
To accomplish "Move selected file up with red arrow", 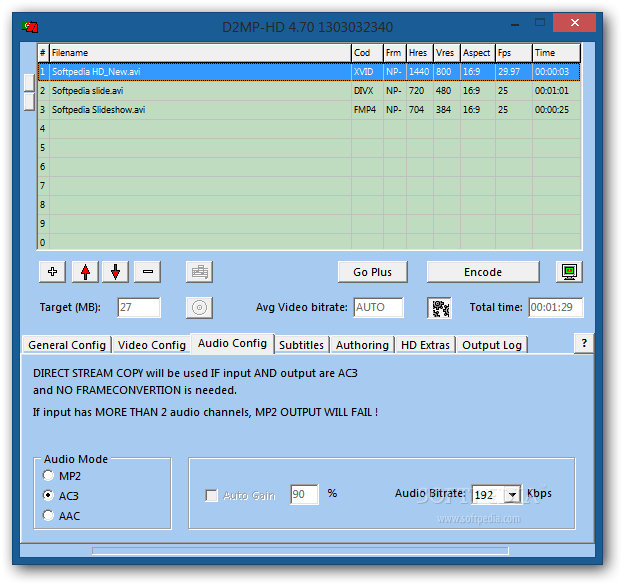I will (x=85, y=272).
